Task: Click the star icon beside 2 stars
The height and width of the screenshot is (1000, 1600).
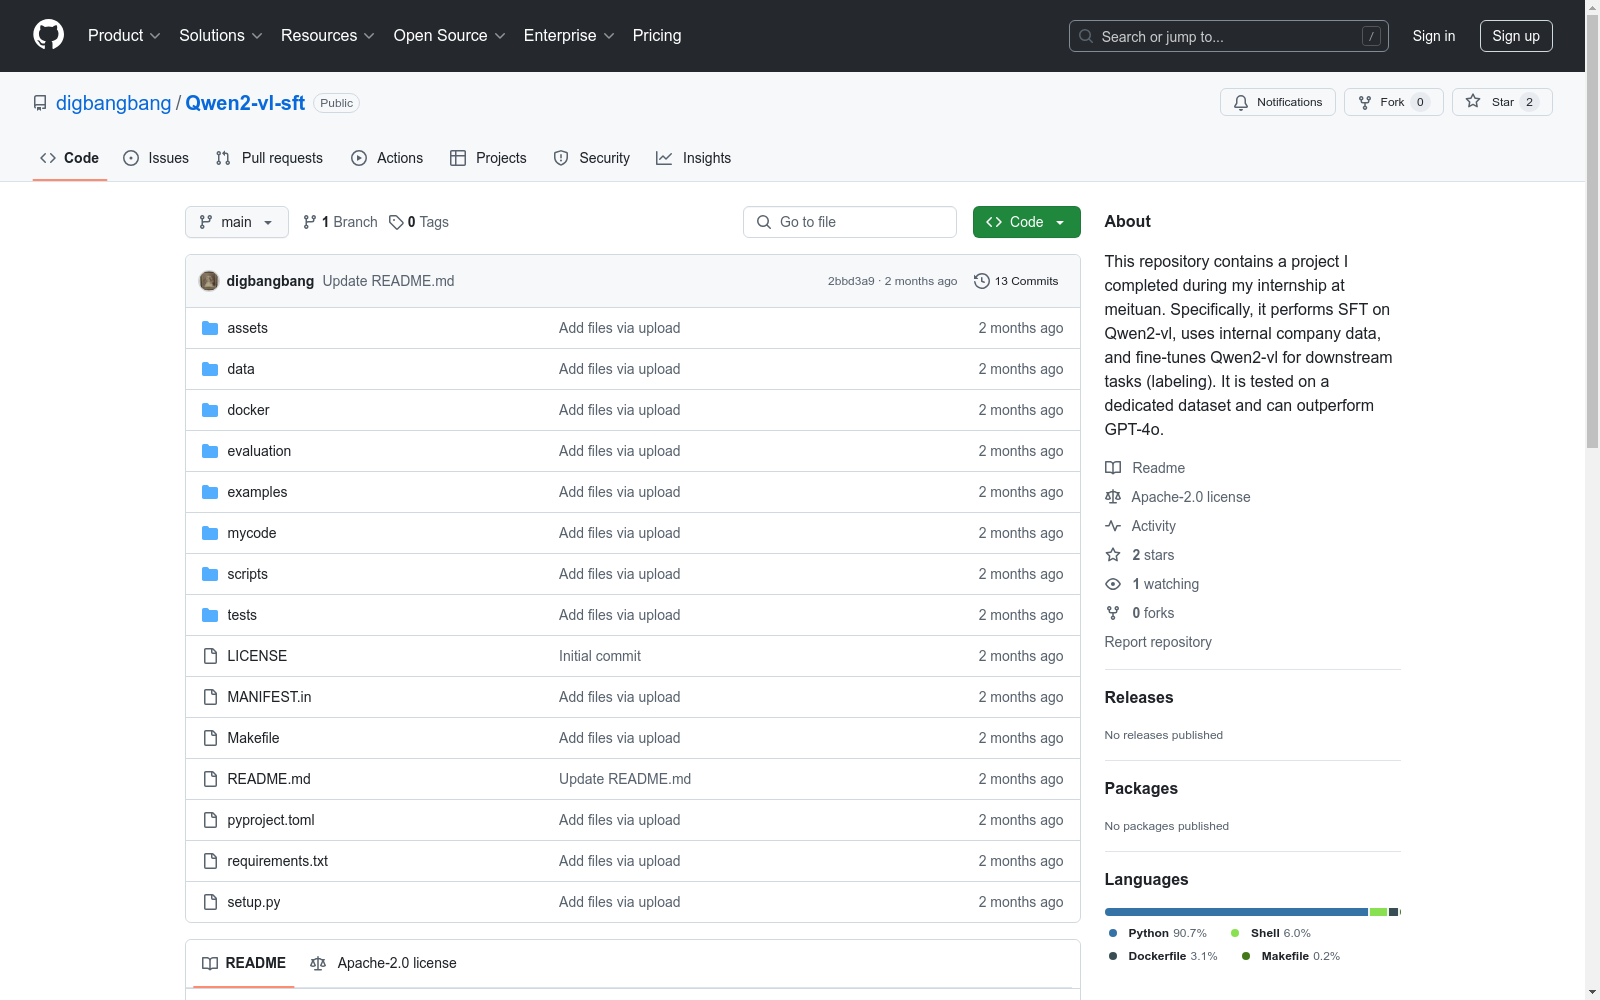Action: click(x=1113, y=555)
